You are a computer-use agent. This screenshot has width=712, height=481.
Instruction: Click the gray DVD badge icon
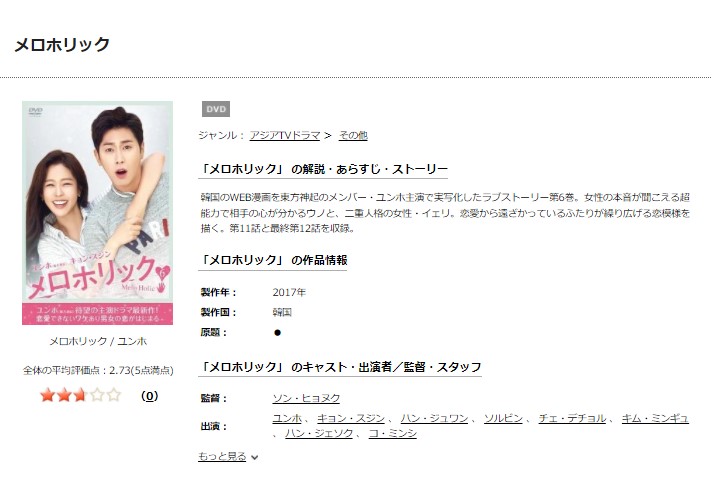tap(216, 109)
